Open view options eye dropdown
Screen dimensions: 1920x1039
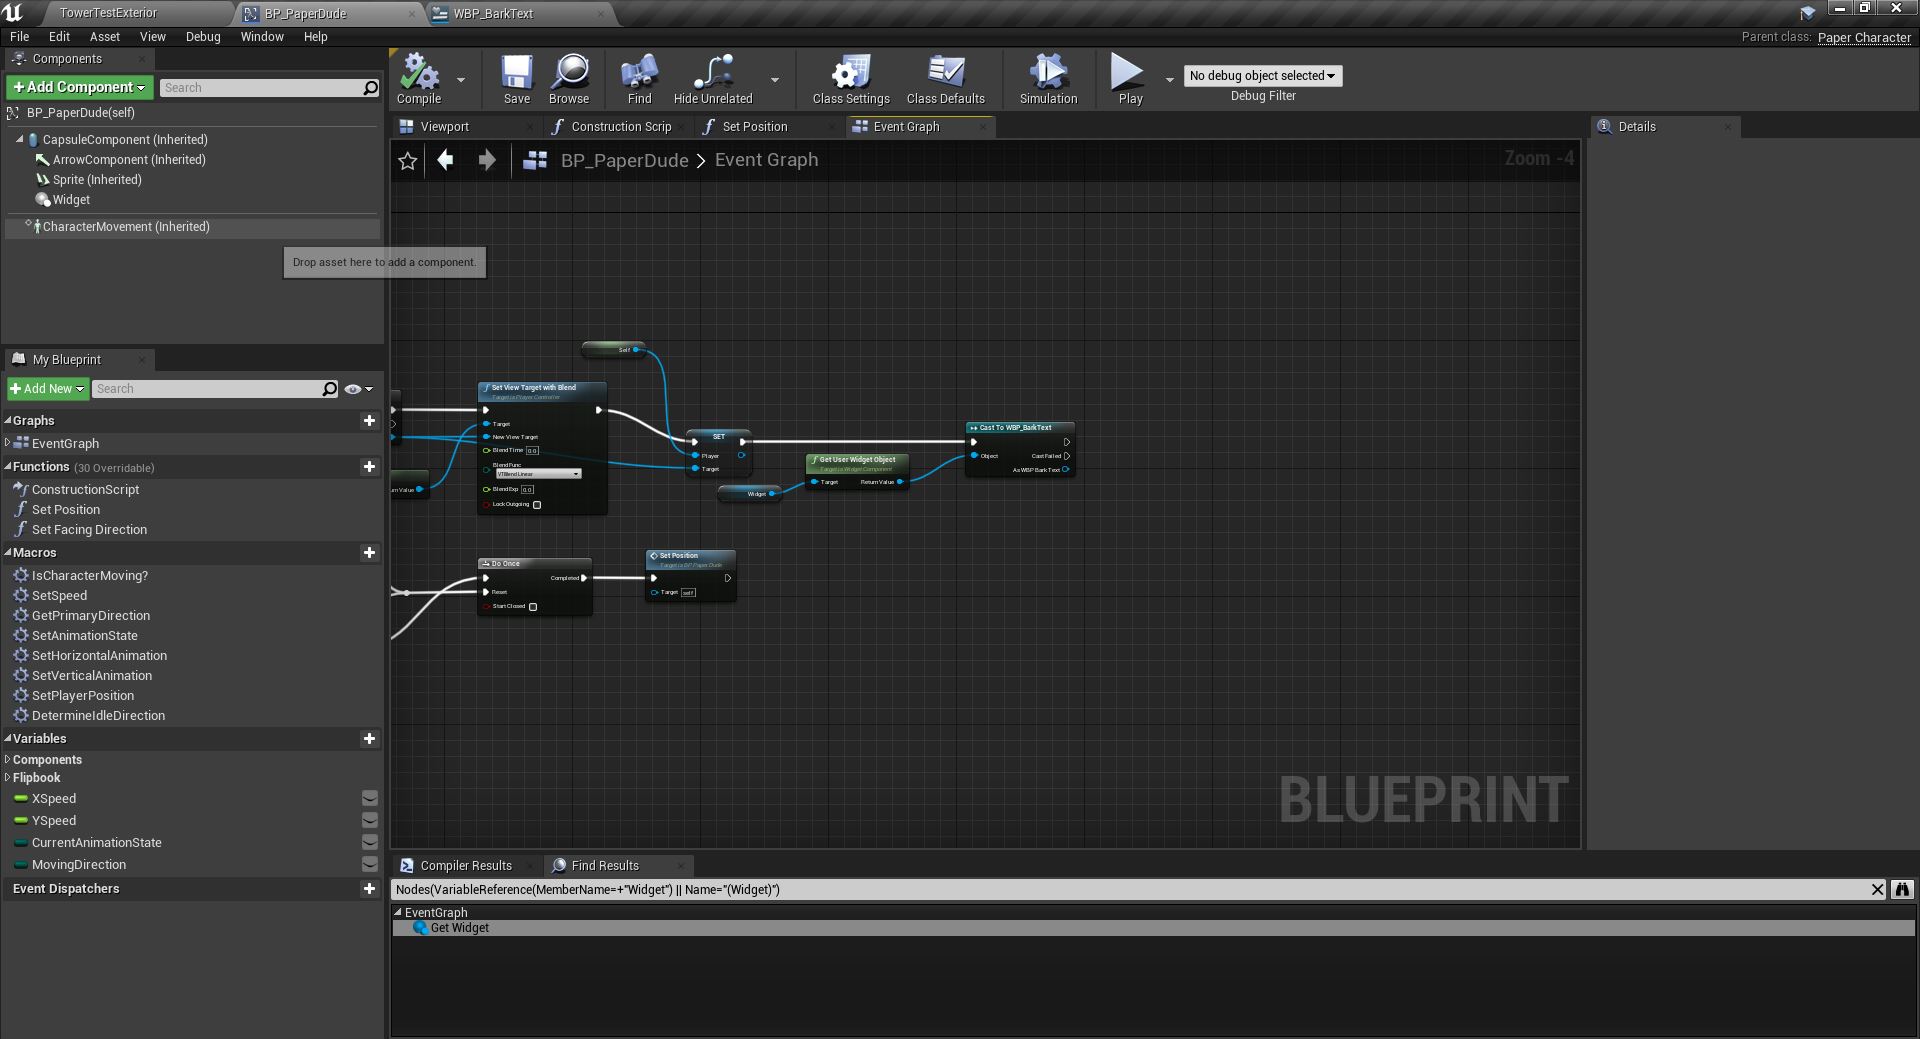[358, 389]
